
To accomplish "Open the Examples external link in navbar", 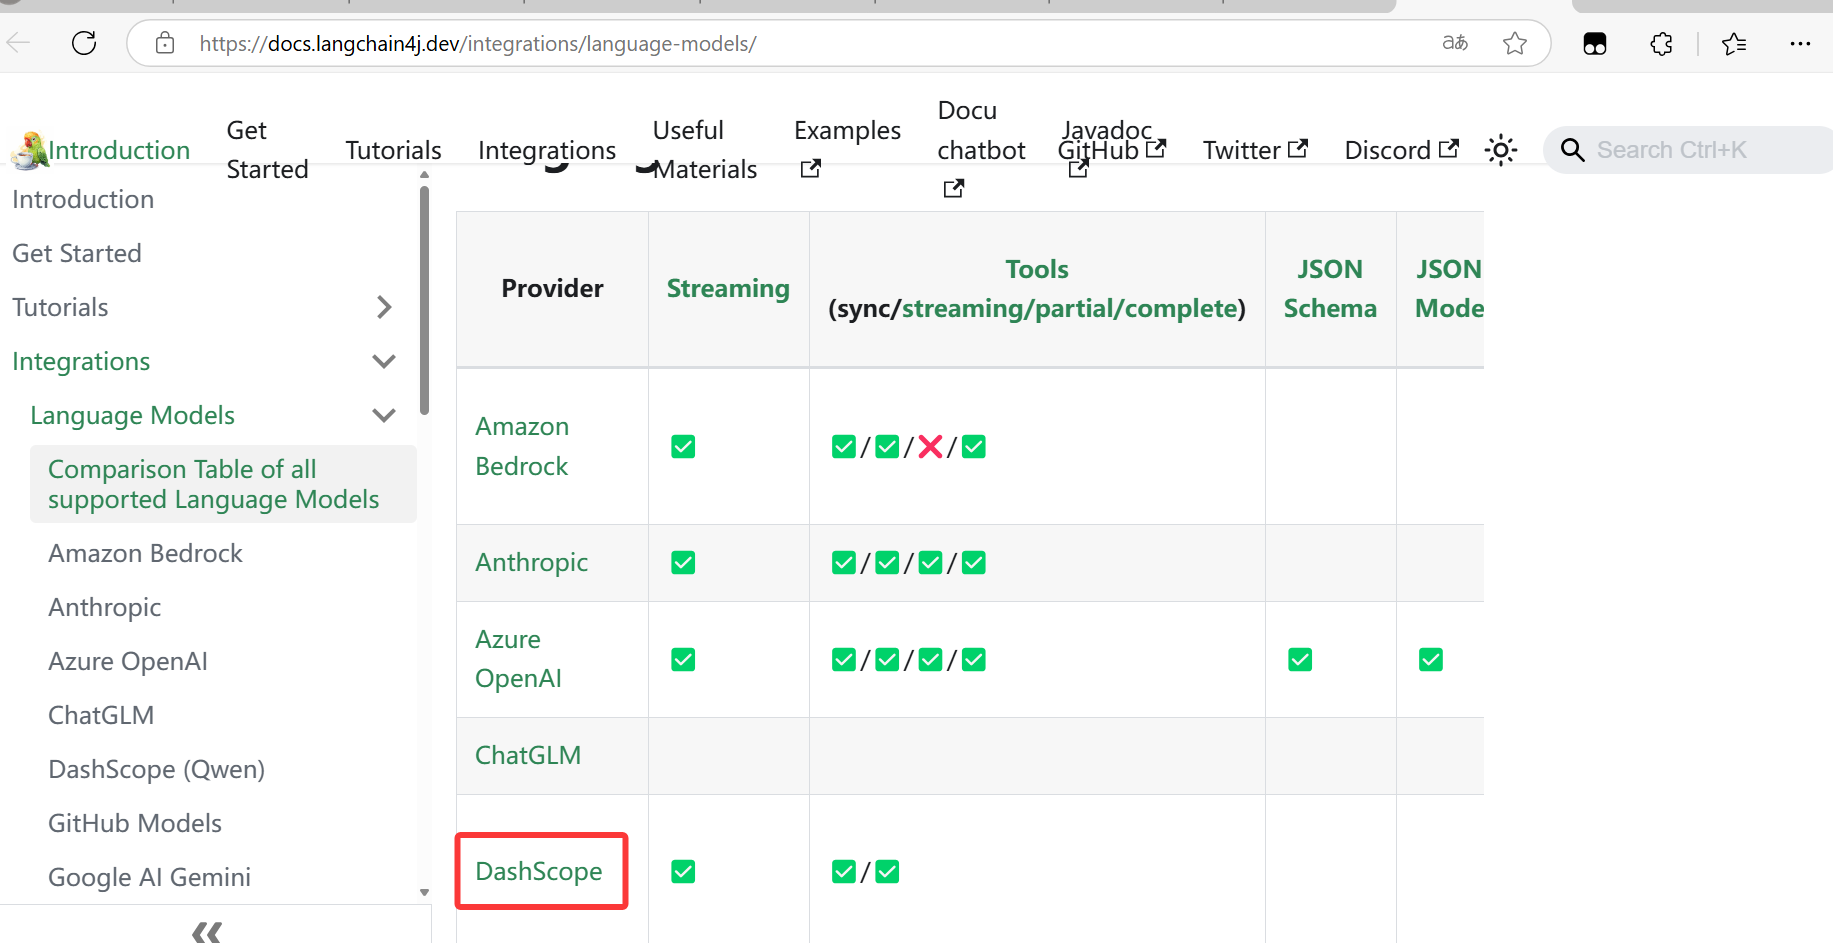I will click(847, 150).
